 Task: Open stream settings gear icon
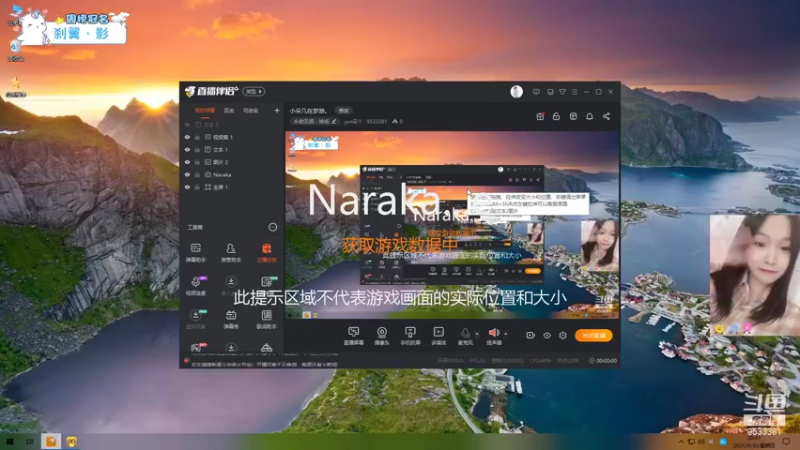point(563,335)
